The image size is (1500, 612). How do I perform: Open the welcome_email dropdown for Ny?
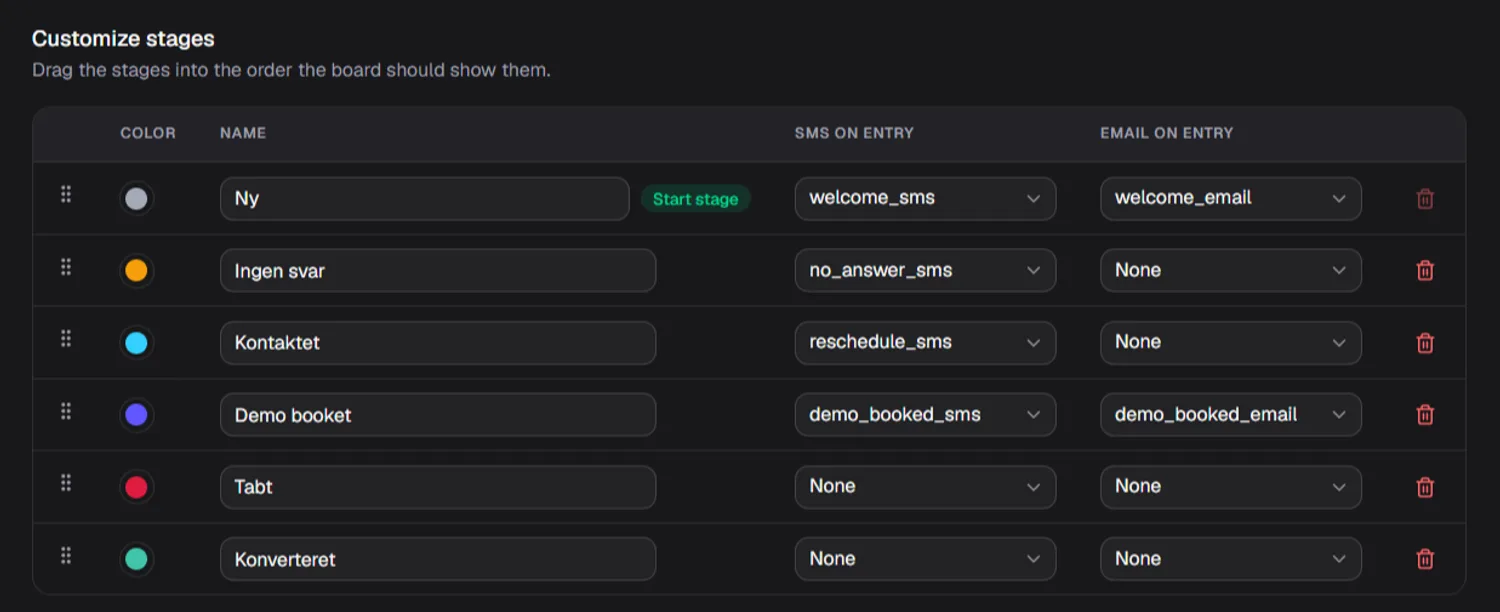[x=1231, y=198]
